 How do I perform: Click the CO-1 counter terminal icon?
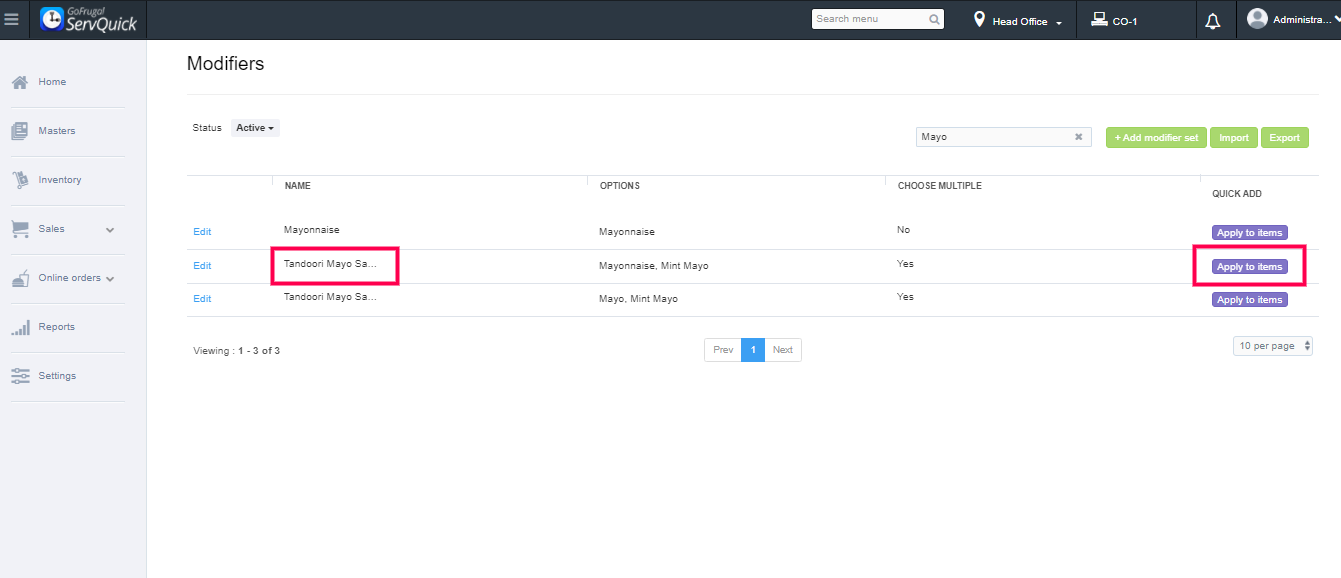1099,19
